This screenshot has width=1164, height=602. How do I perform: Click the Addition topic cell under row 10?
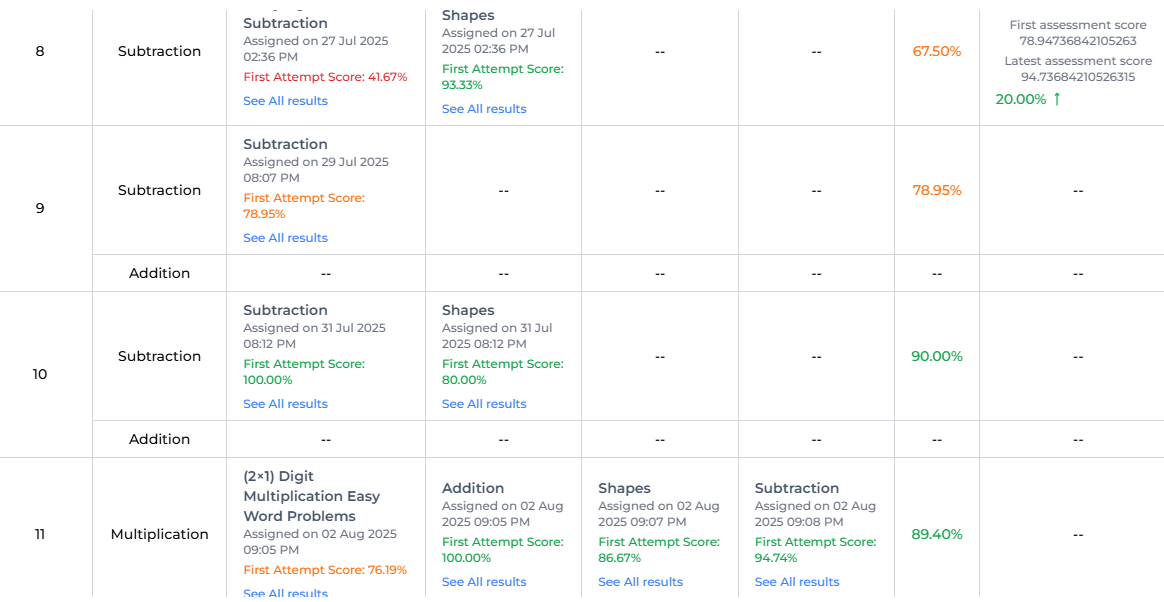159,439
